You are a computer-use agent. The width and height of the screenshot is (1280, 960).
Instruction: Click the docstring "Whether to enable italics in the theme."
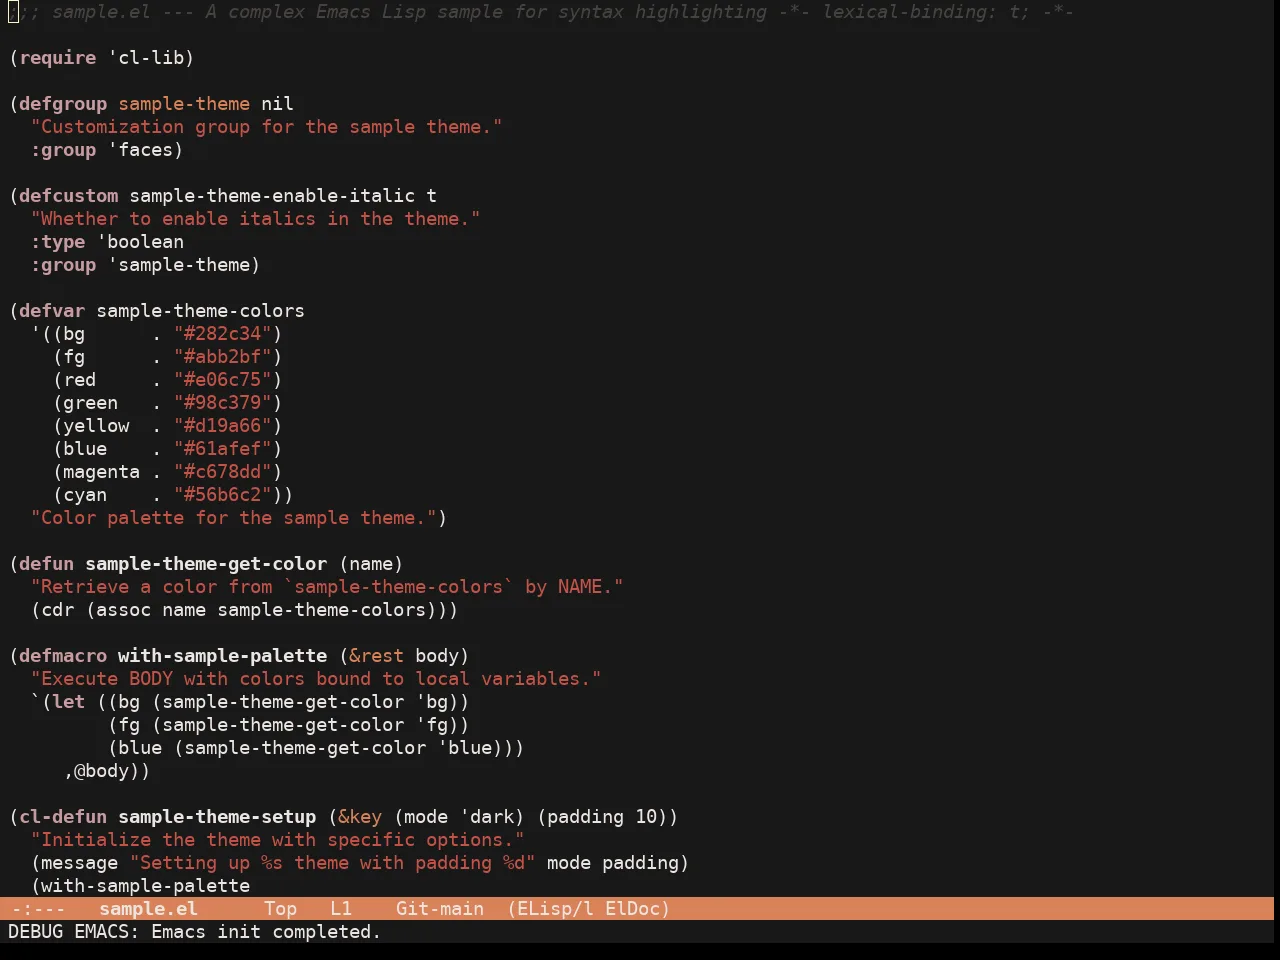(256, 219)
